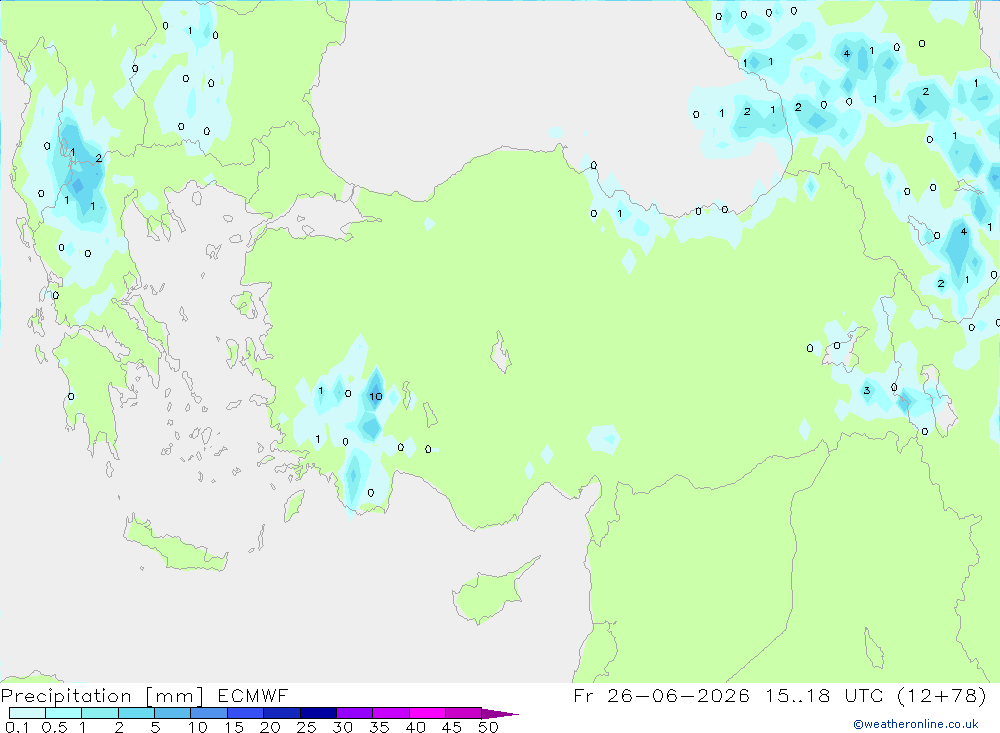Click the 'Precipitation [mm]' title text
1000x733 pixels.
pos(103,696)
